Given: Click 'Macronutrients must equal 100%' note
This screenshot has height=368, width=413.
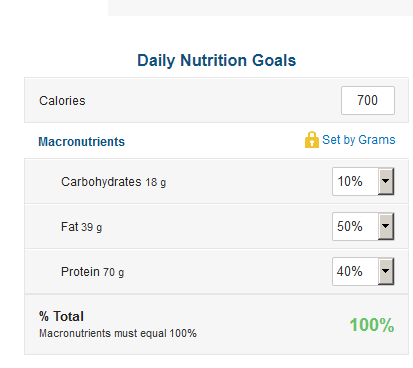Looking at the screenshot, I should (118, 333).
